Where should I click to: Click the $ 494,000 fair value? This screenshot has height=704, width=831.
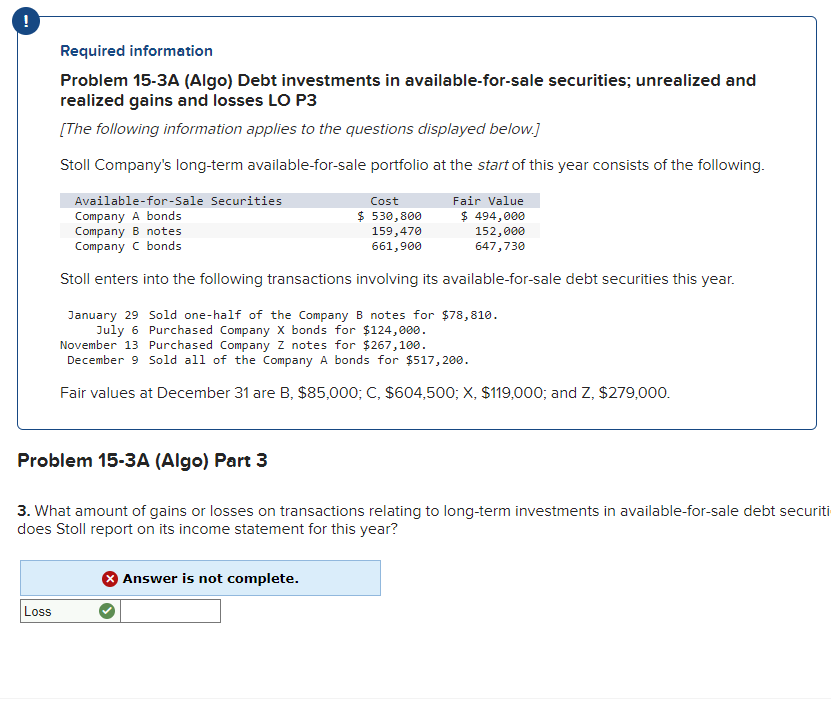click(492, 216)
